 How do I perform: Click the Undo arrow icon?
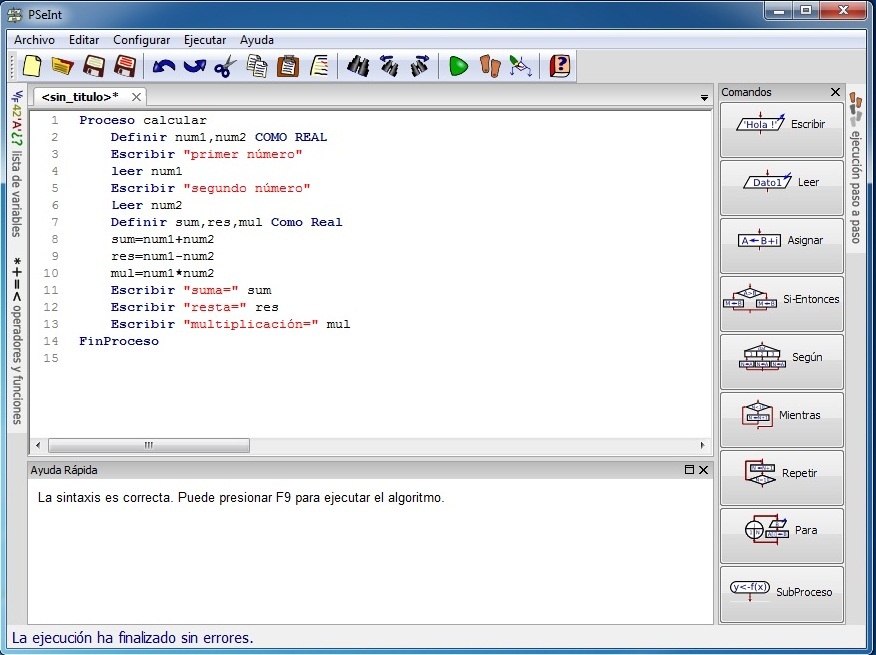(x=161, y=66)
